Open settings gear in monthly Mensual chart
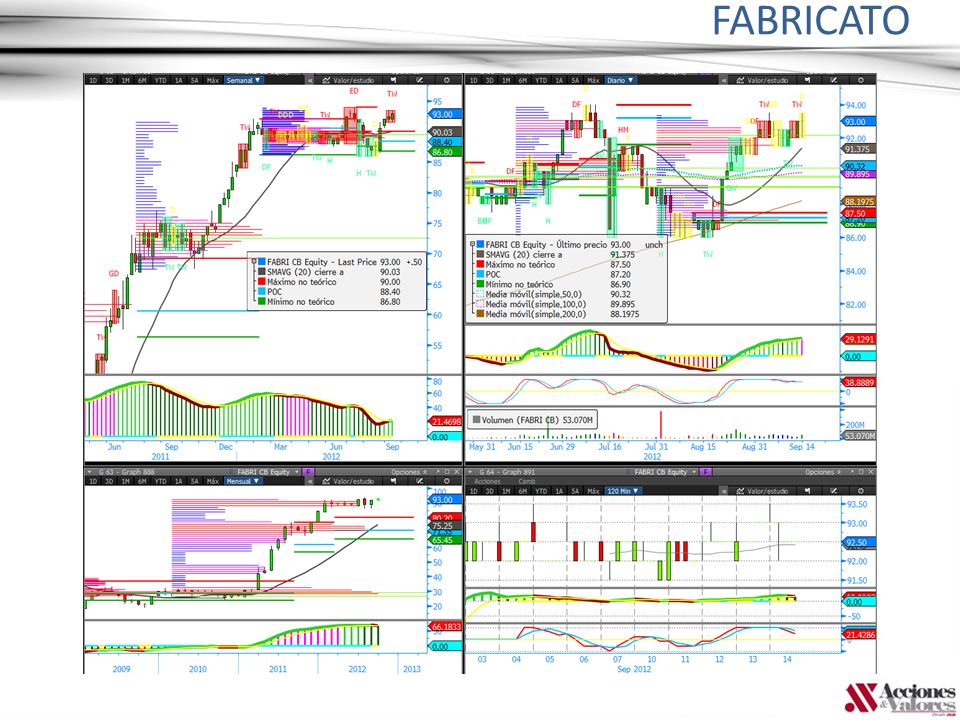This screenshot has width=960, height=720. pyautogui.click(x=446, y=481)
